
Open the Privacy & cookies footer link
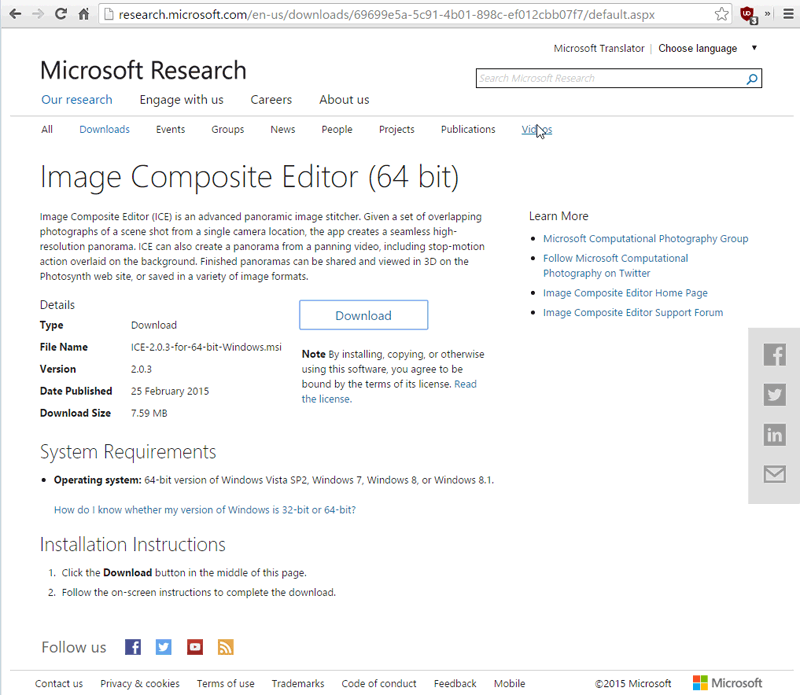pyautogui.click(x=140, y=683)
